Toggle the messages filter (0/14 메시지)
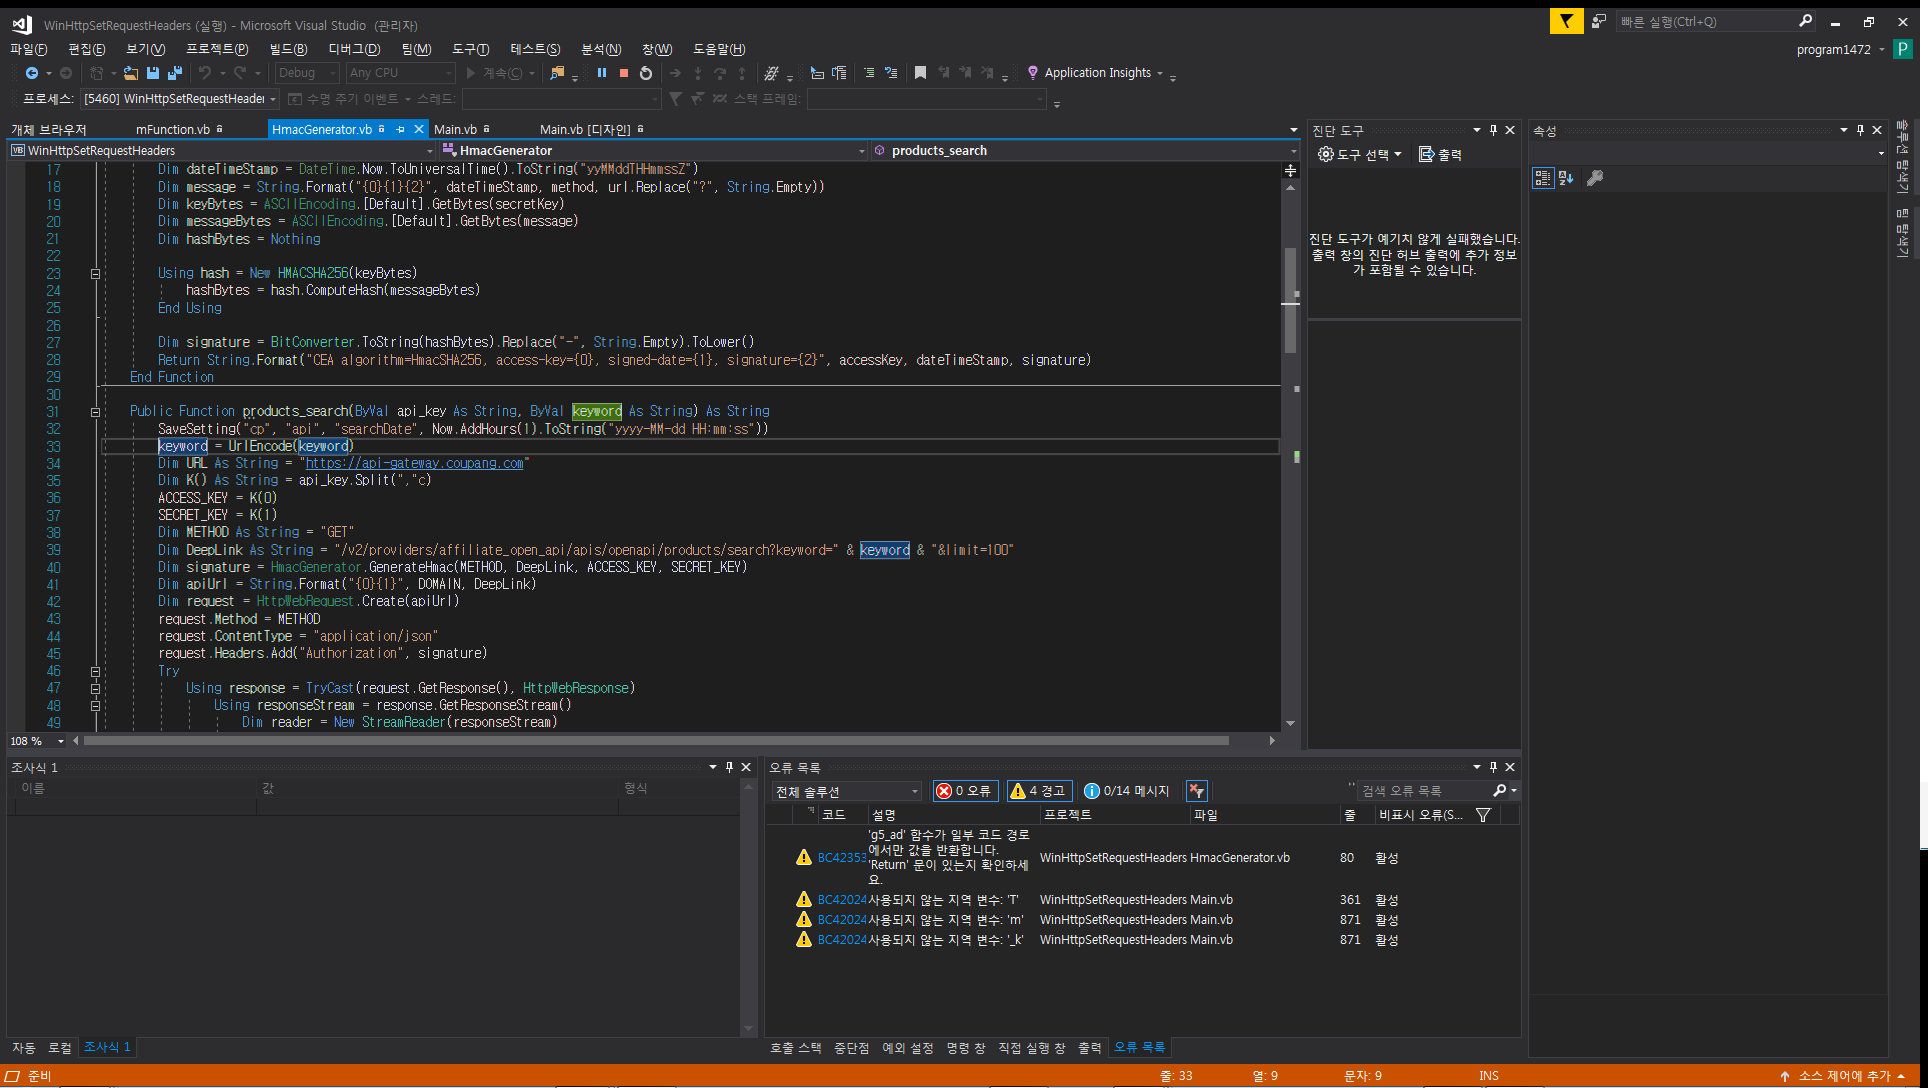This screenshot has width=1928, height=1088. [x=1127, y=791]
